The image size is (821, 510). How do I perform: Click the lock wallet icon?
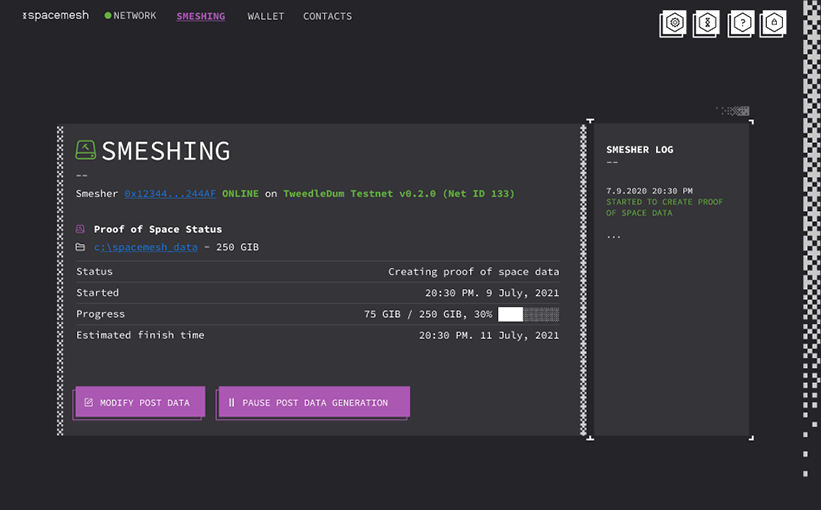tap(773, 24)
